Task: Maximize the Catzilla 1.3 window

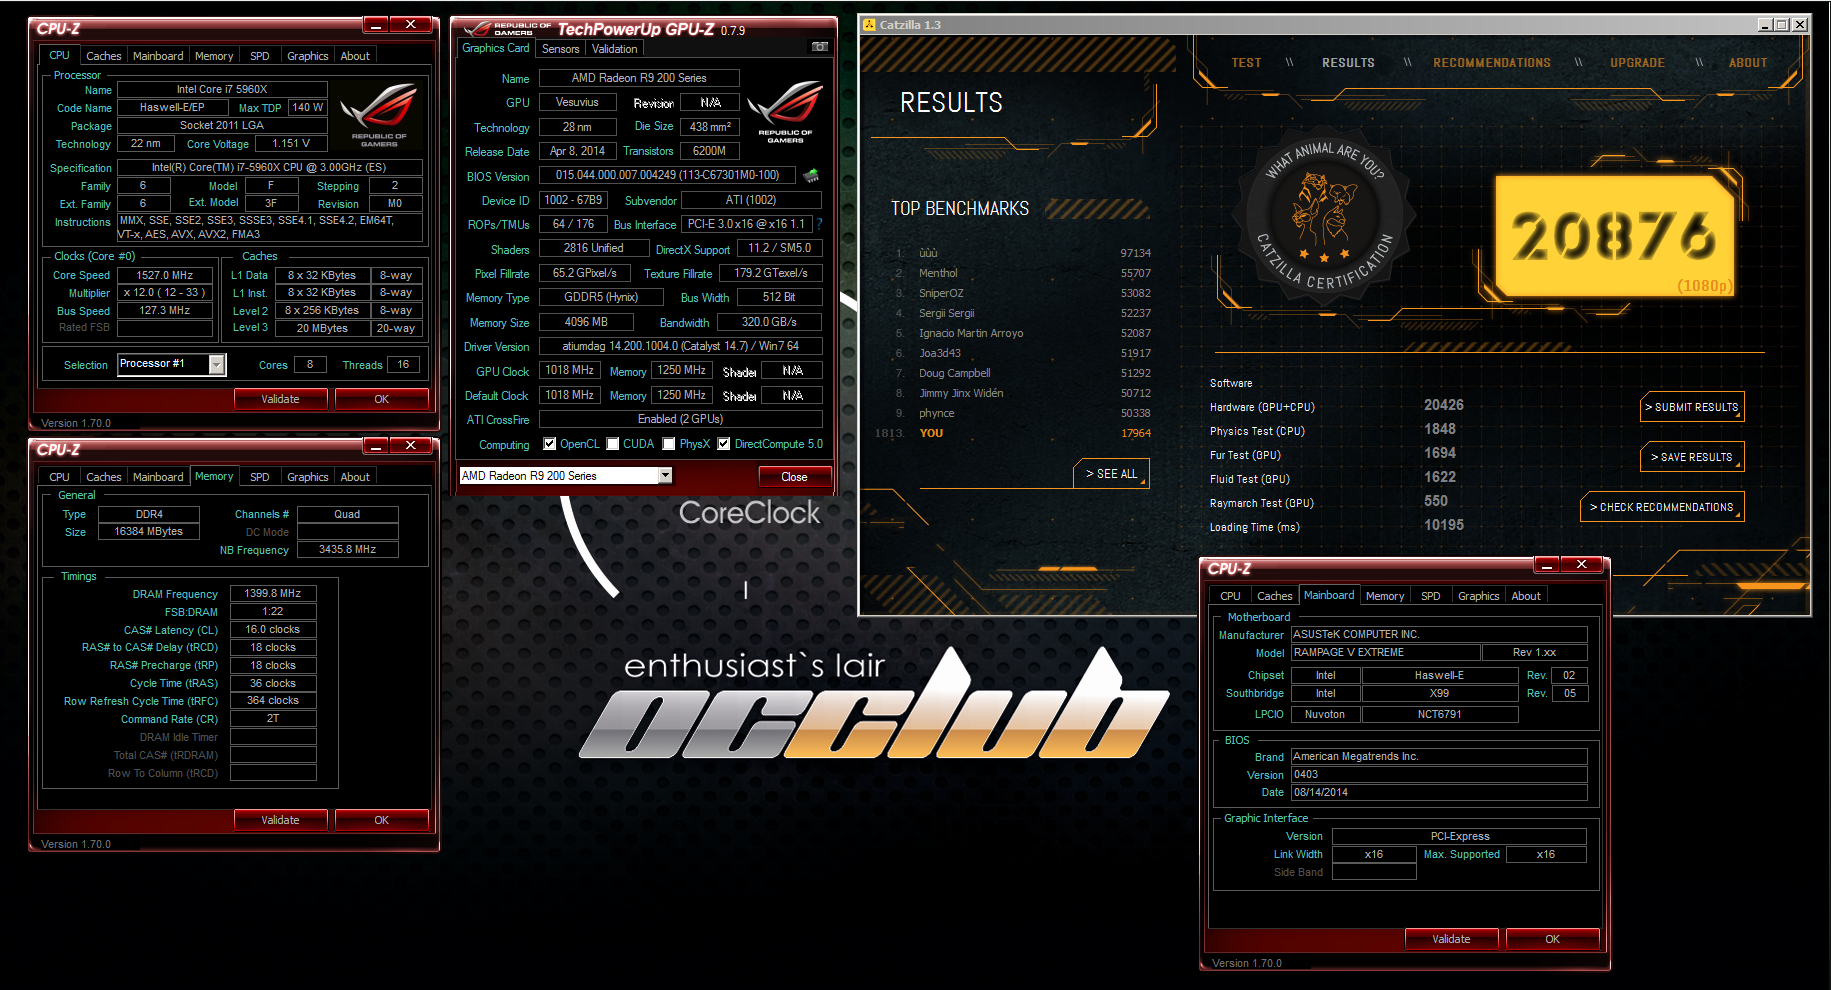Action: pos(1782,25)
